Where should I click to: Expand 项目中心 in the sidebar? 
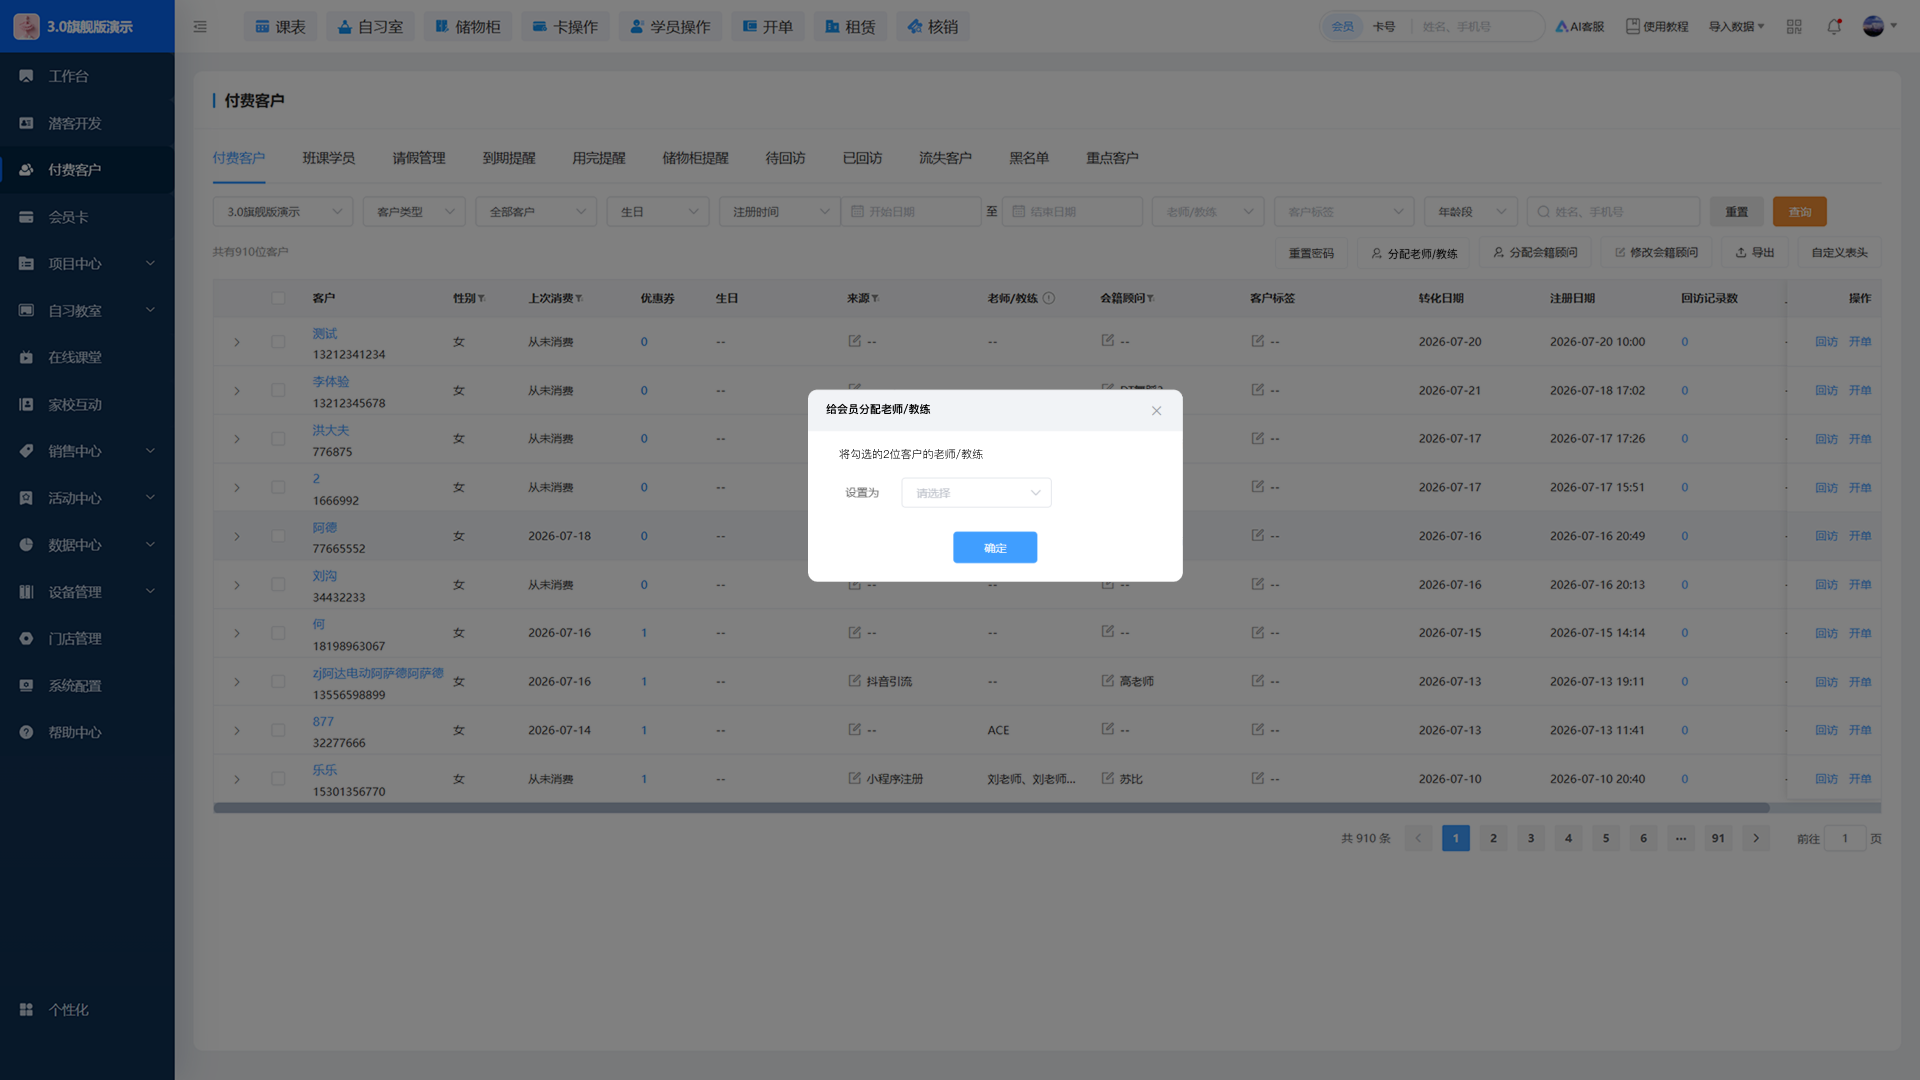tap(87, 264)
